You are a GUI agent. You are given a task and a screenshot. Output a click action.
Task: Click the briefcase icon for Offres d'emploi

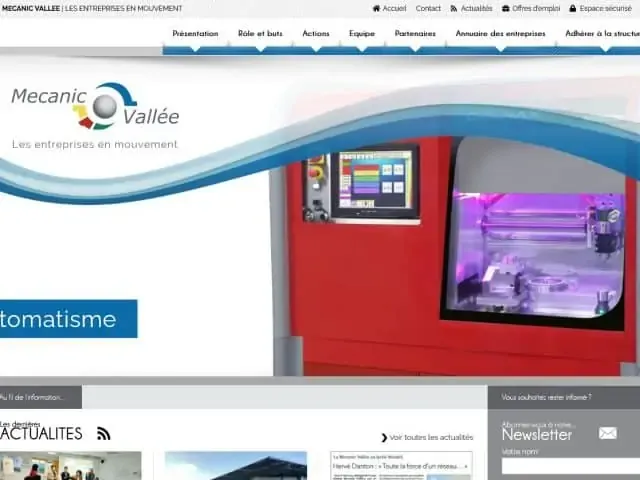point(506,8)
